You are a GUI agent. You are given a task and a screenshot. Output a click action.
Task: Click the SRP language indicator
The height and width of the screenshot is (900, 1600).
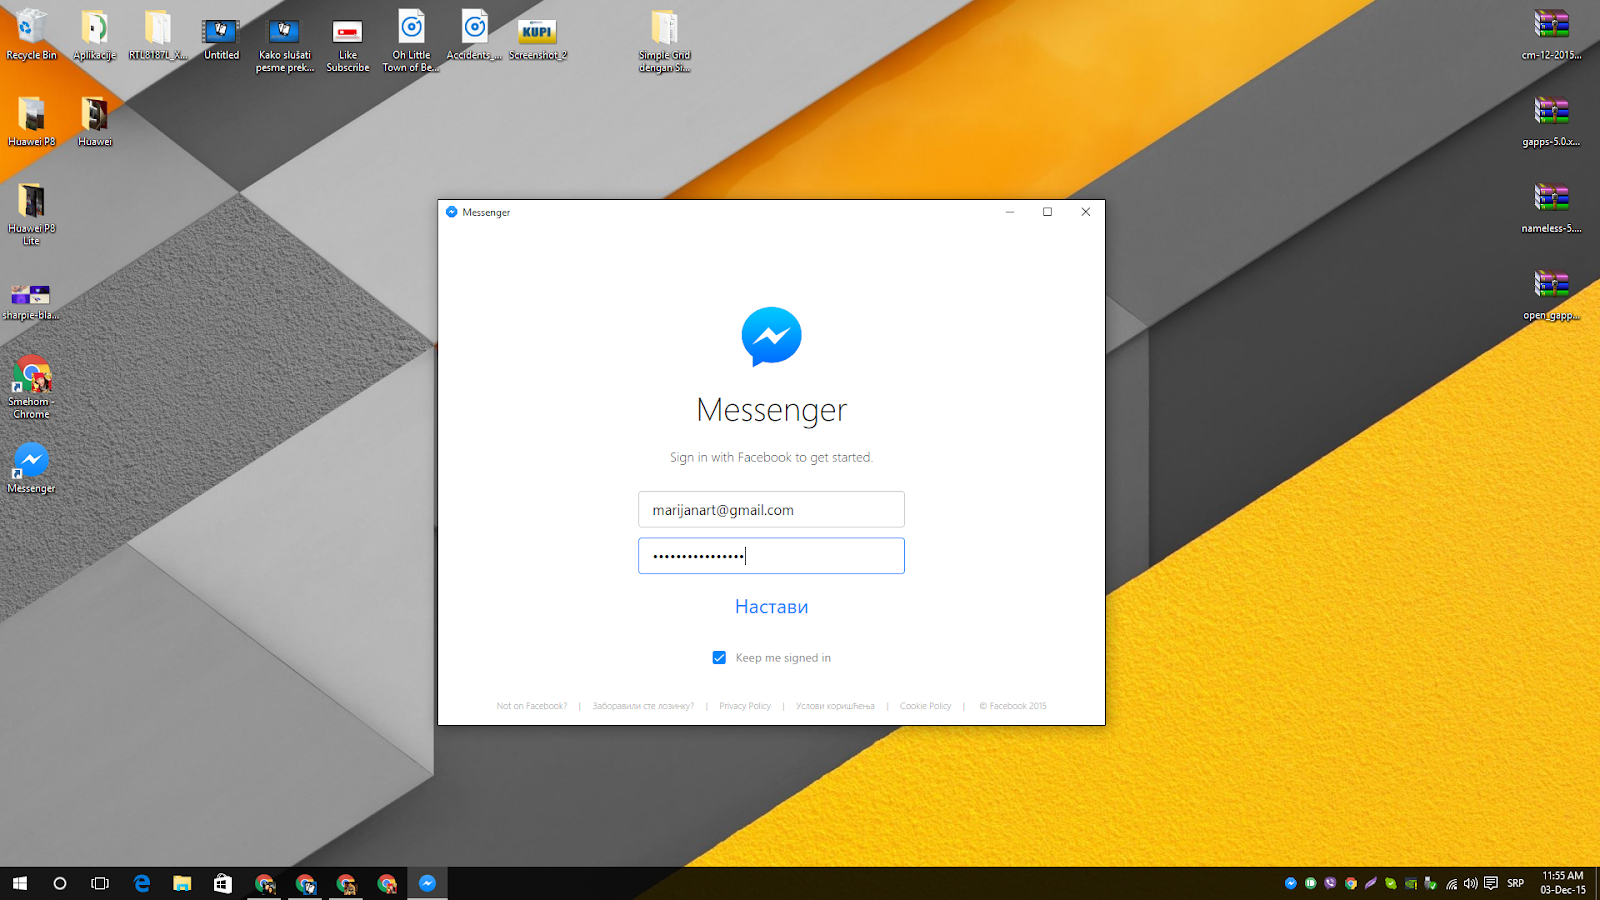pos(1516,883)
